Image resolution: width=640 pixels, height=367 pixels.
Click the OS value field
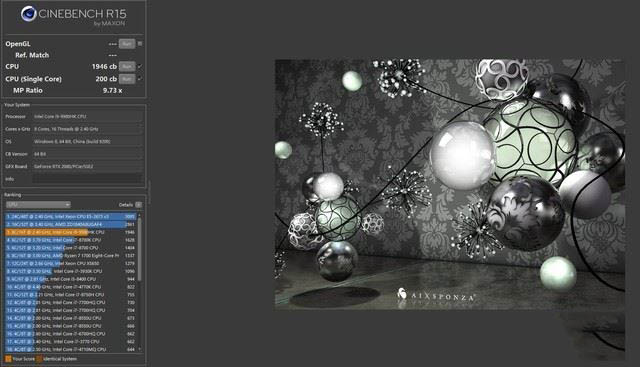[88, 142]
